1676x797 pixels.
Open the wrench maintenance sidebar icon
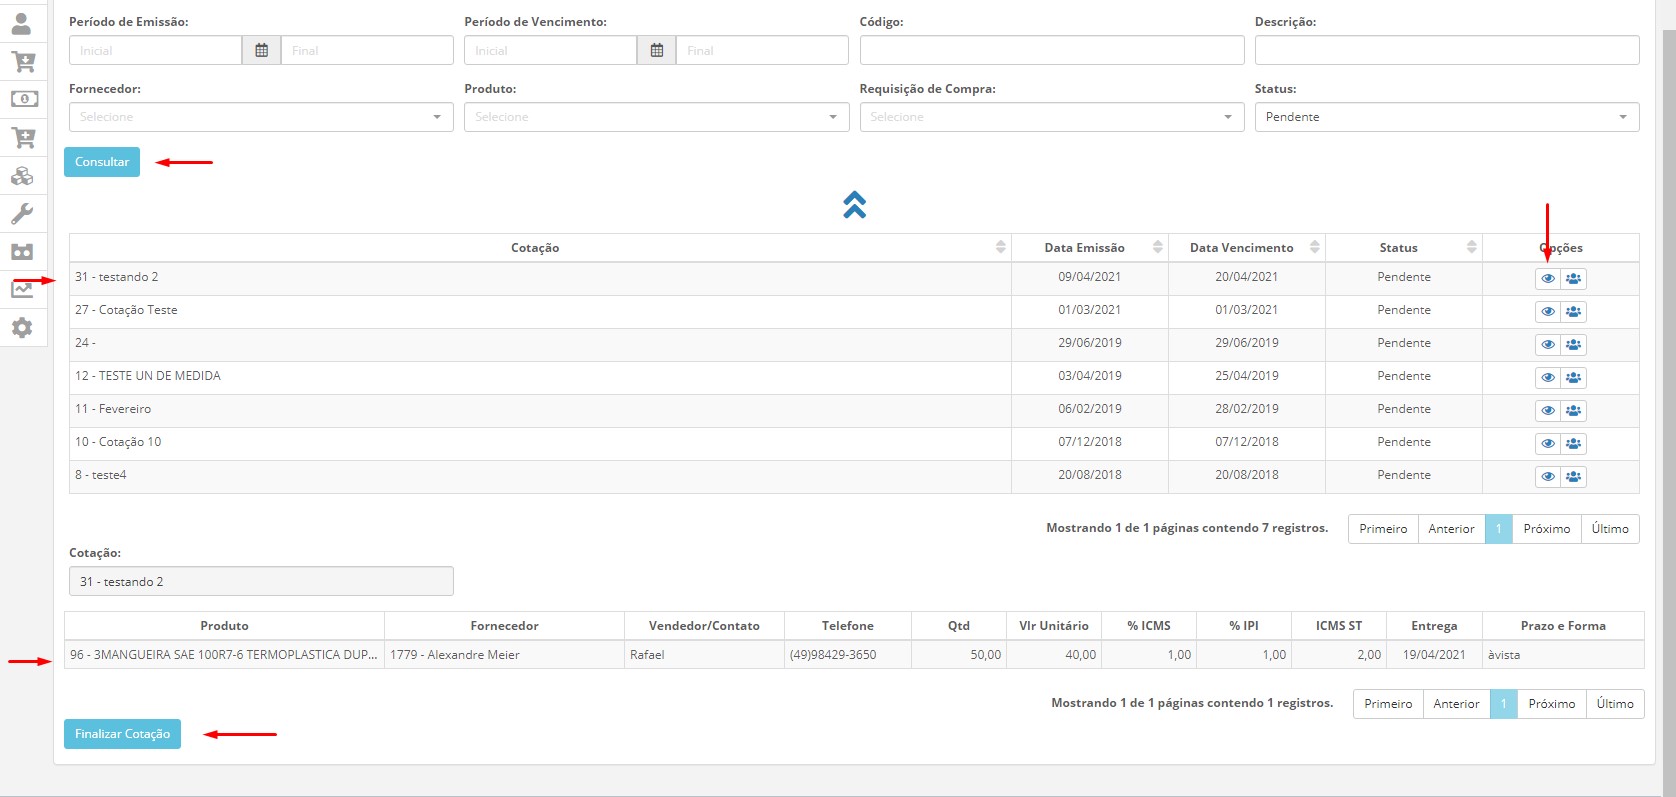(x=22, y=213)
